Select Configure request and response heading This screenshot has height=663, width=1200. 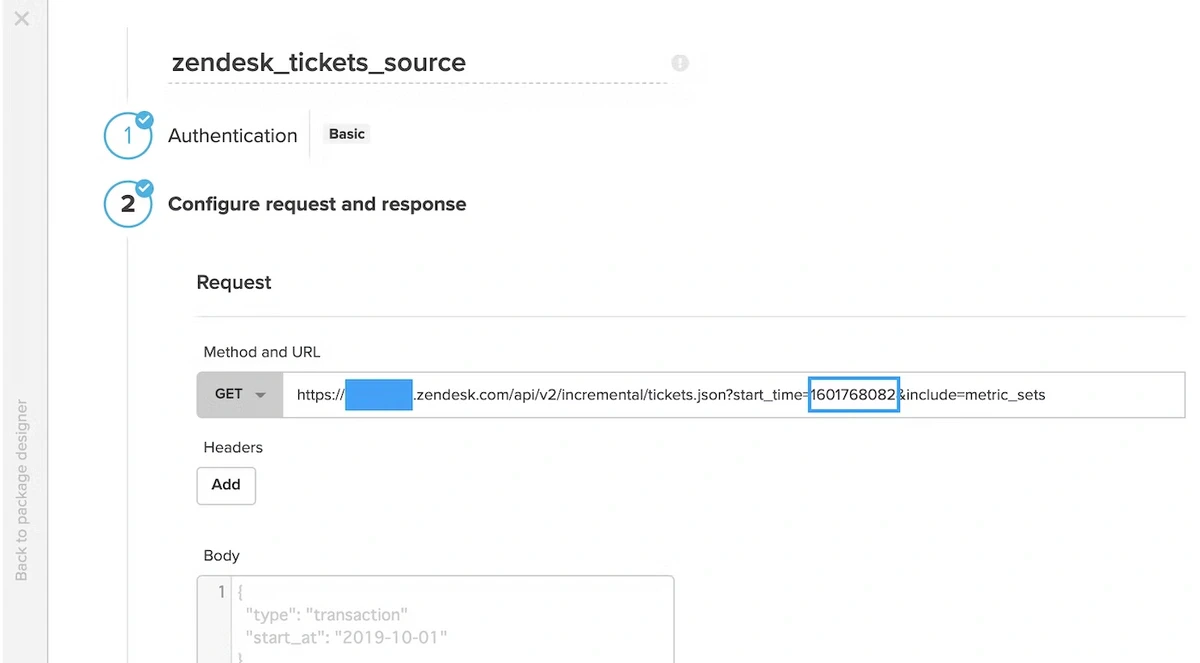[x=317, y=204]
